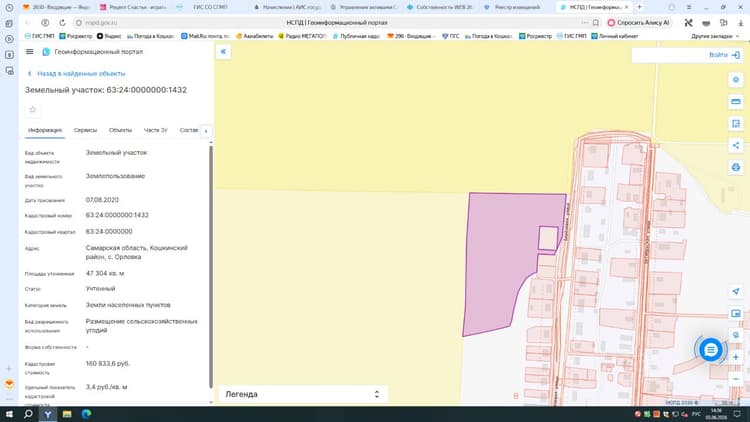The height and width of the screenshot is (422, 750).
Task: Switch to the Реестр извещений tab
Action: (517, 7)
